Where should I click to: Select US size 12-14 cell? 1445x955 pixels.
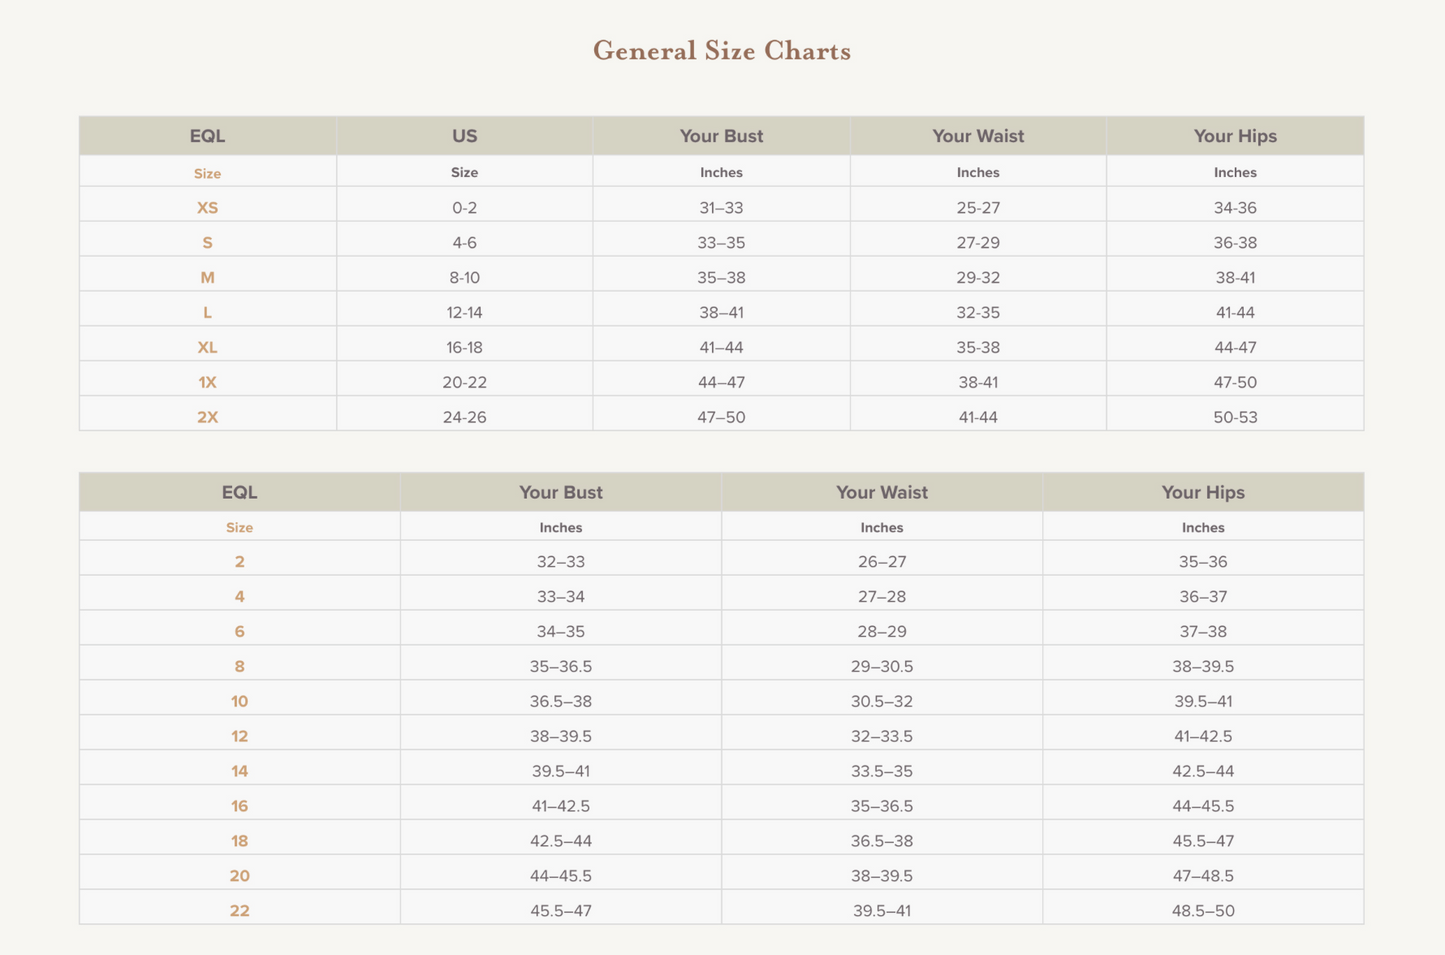click(464, 312)
